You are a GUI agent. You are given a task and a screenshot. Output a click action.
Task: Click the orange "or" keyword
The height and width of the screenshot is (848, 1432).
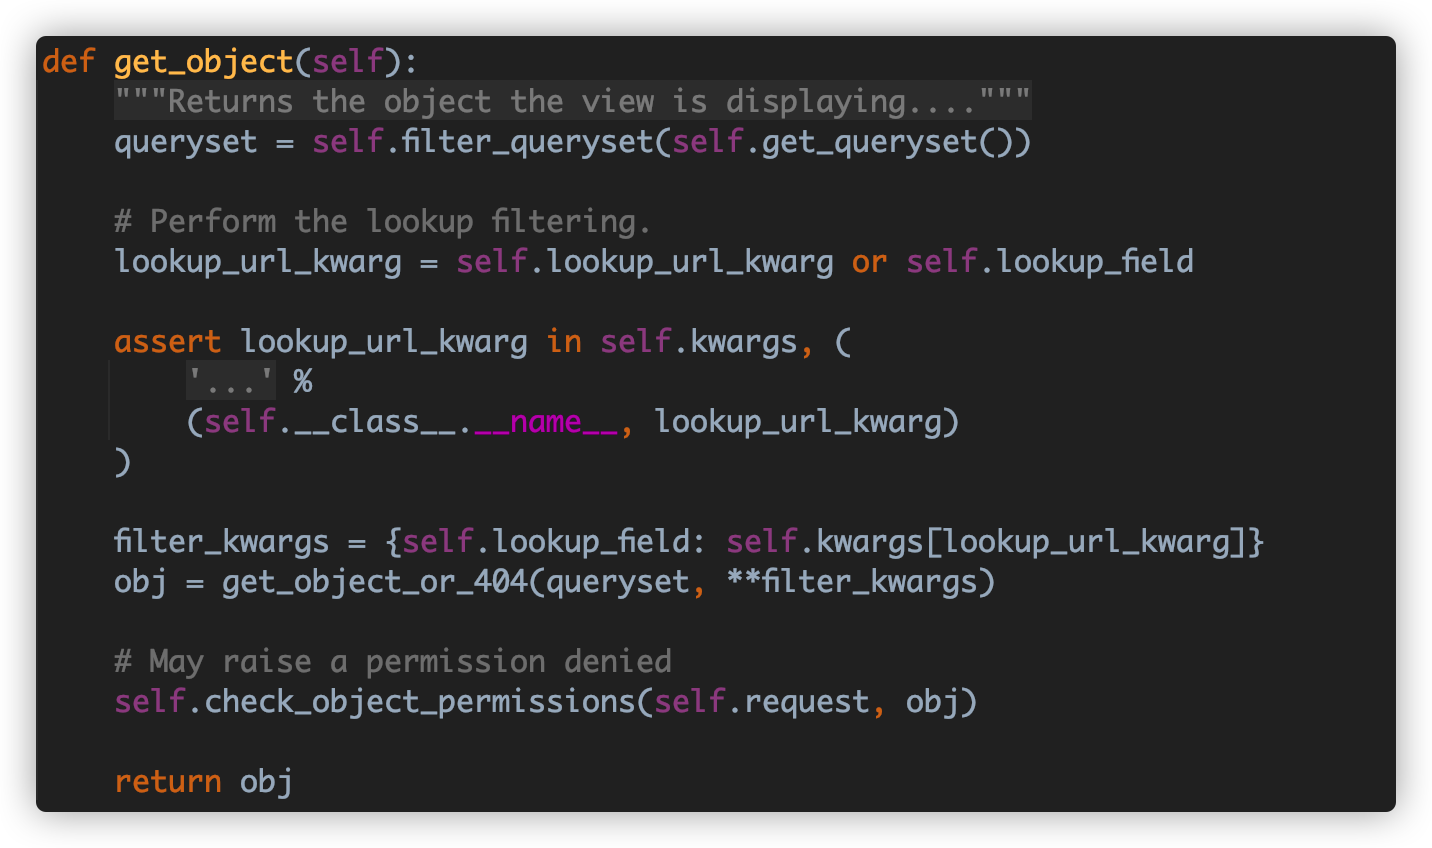tap(869, 261)
